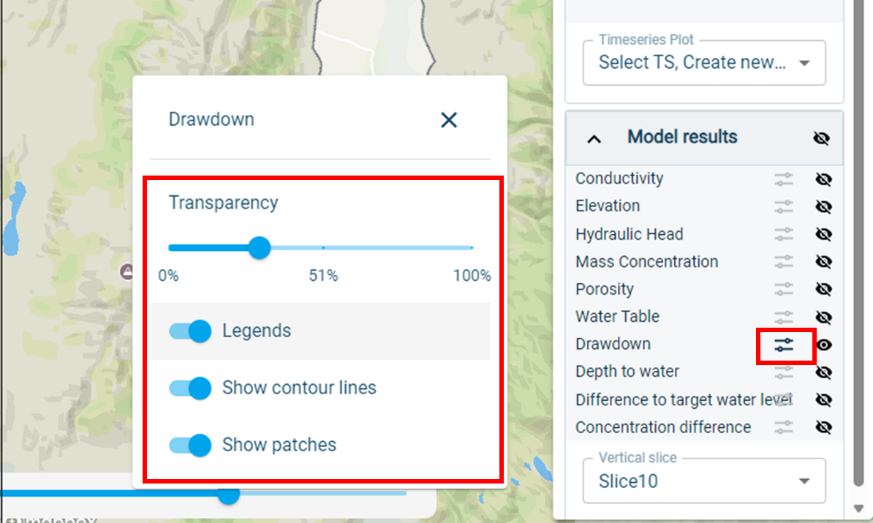Show the Conductivity layer
Screen dimensions: 873x523
point(824,179)
